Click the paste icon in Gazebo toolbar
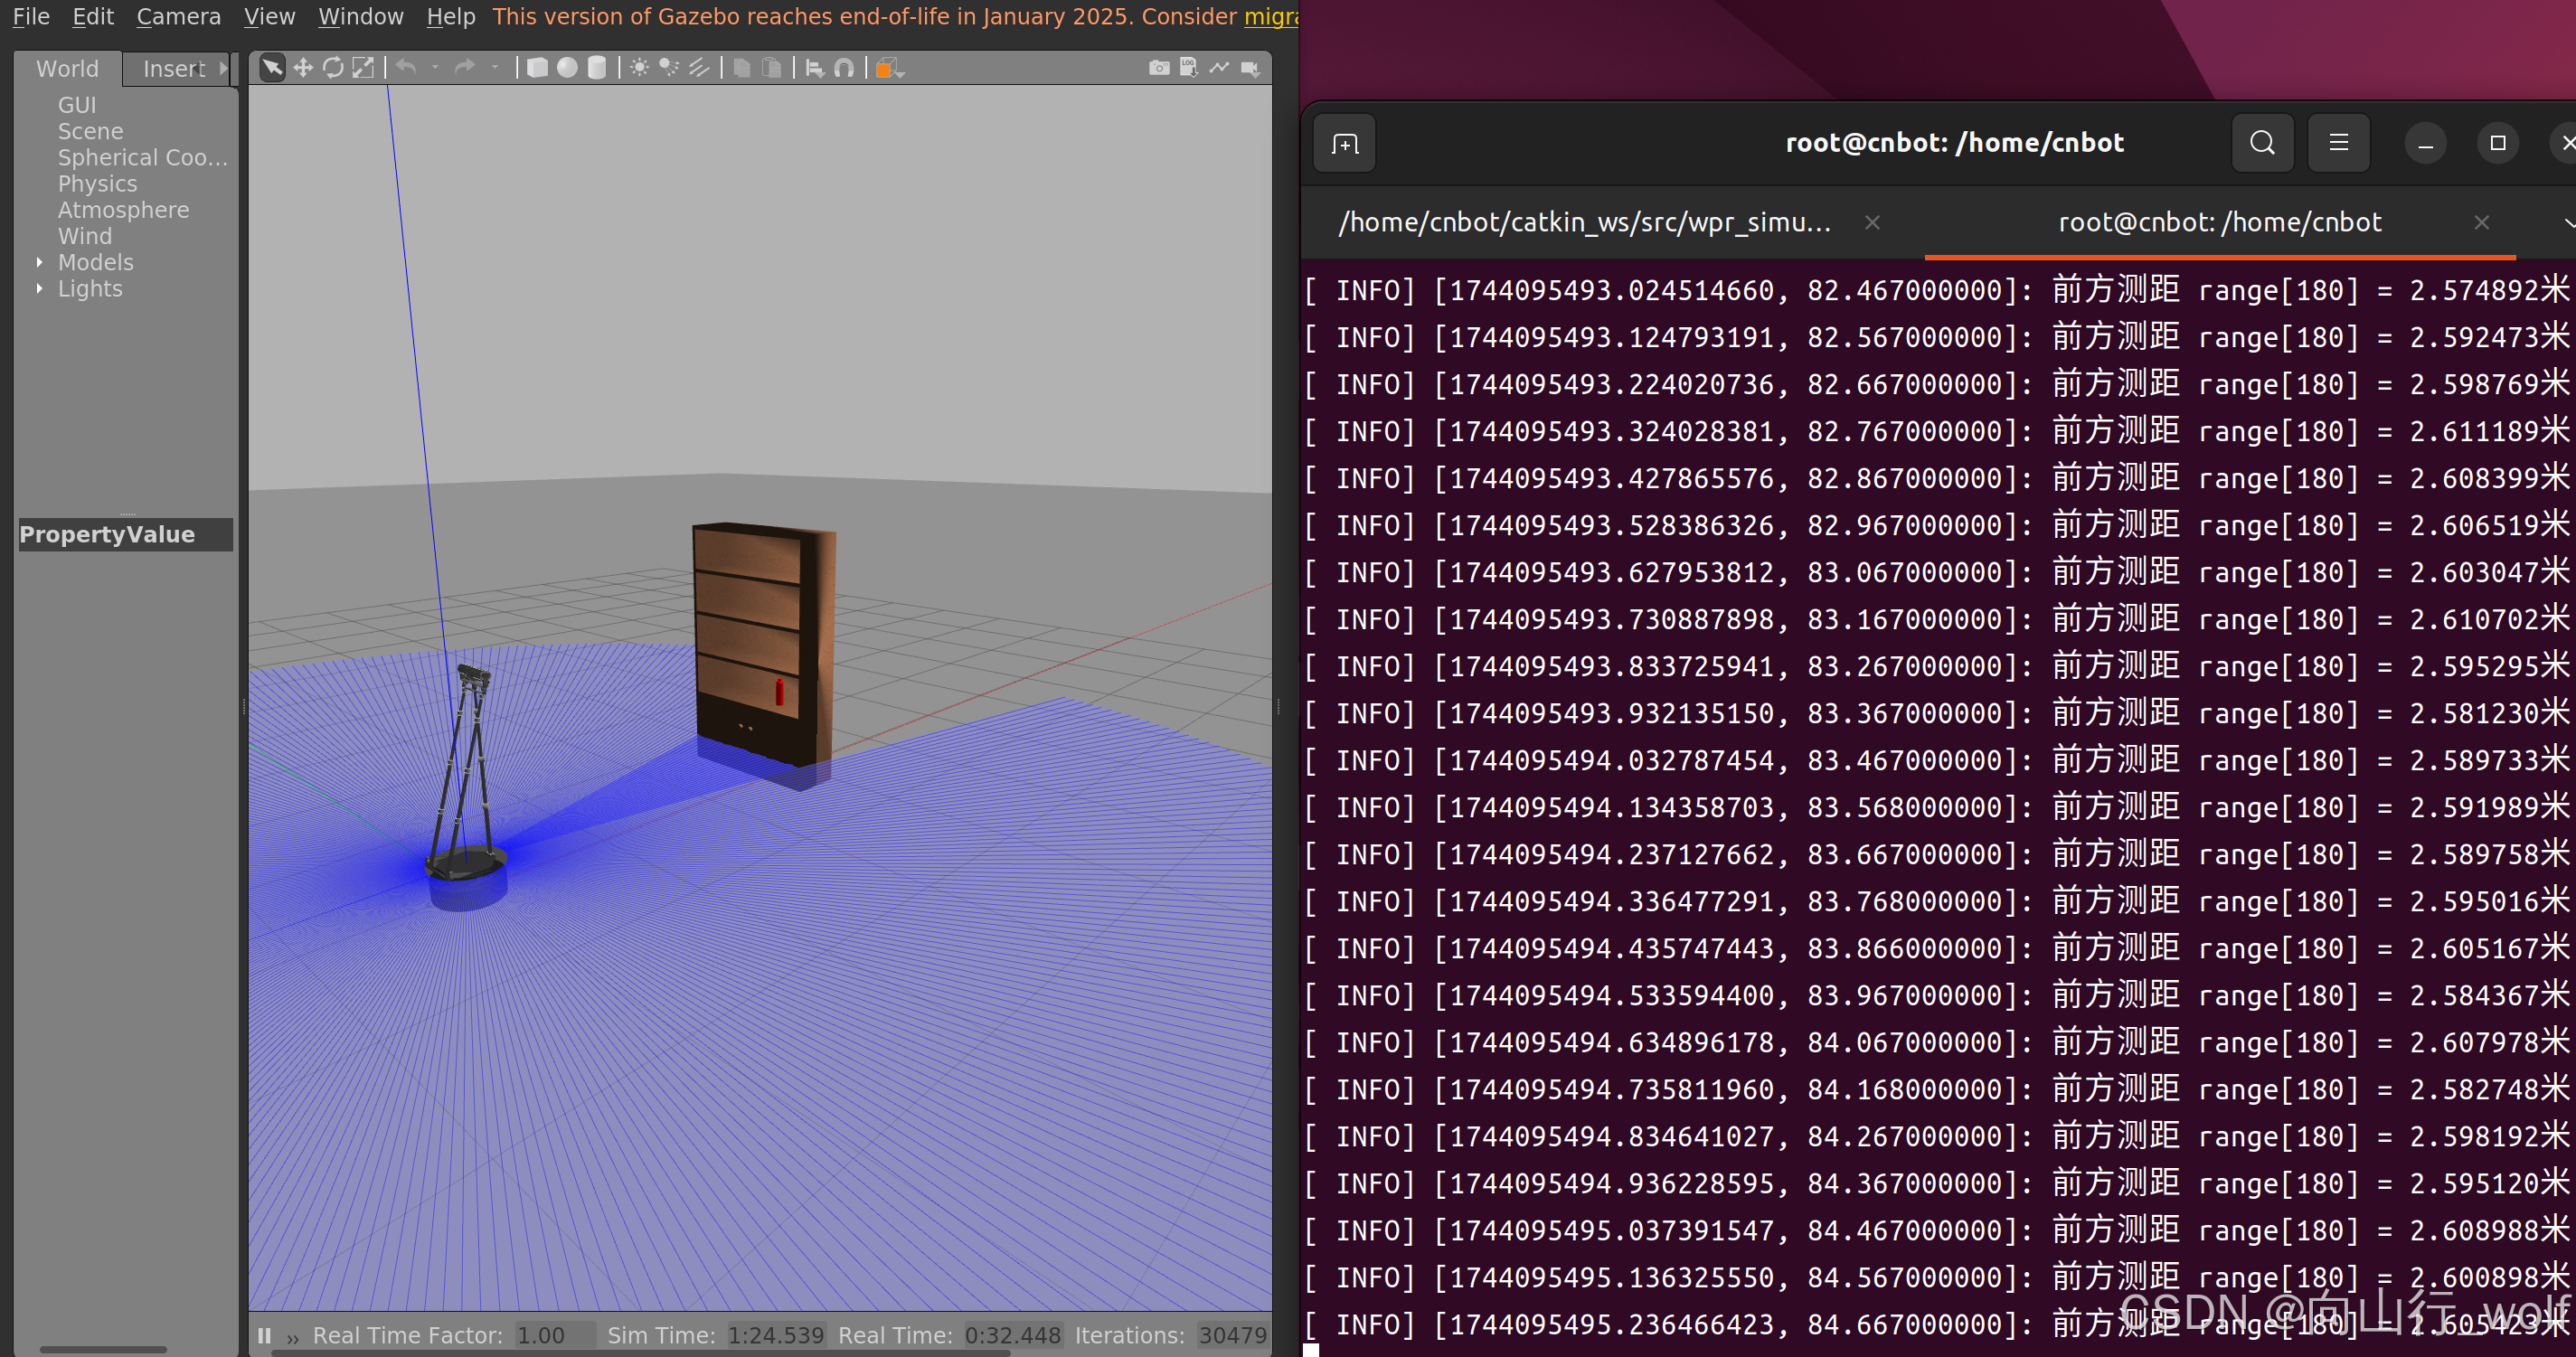The width and height of the screenshot is (2576, 1357). [772, 68]
